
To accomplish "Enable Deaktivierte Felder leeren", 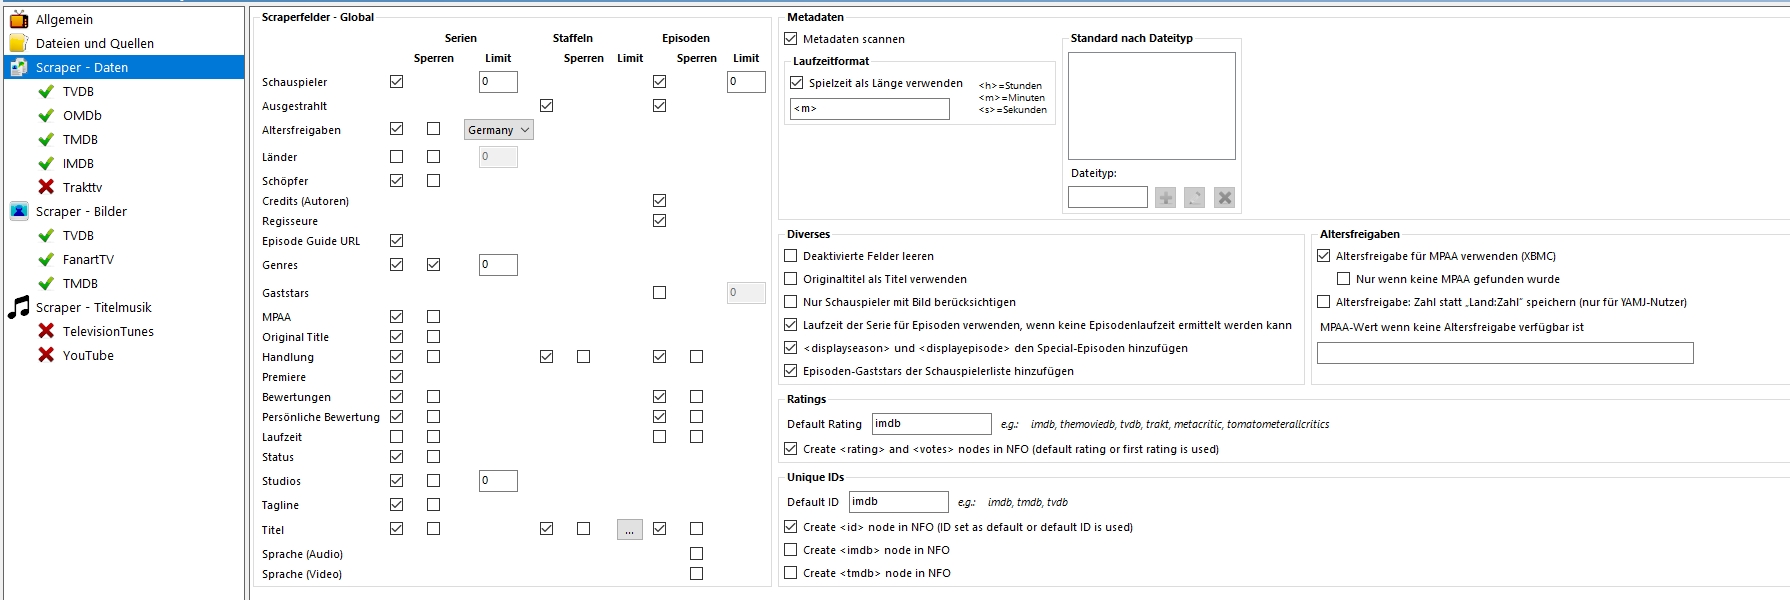I will (791, 256).
